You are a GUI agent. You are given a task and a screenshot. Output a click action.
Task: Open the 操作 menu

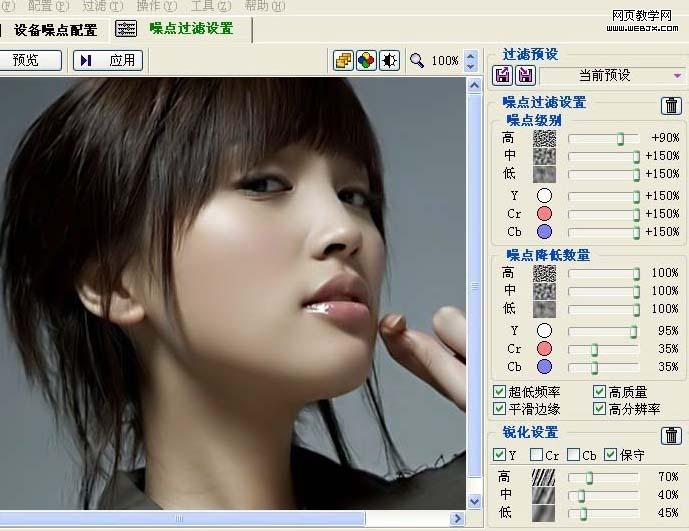(156, 6)
